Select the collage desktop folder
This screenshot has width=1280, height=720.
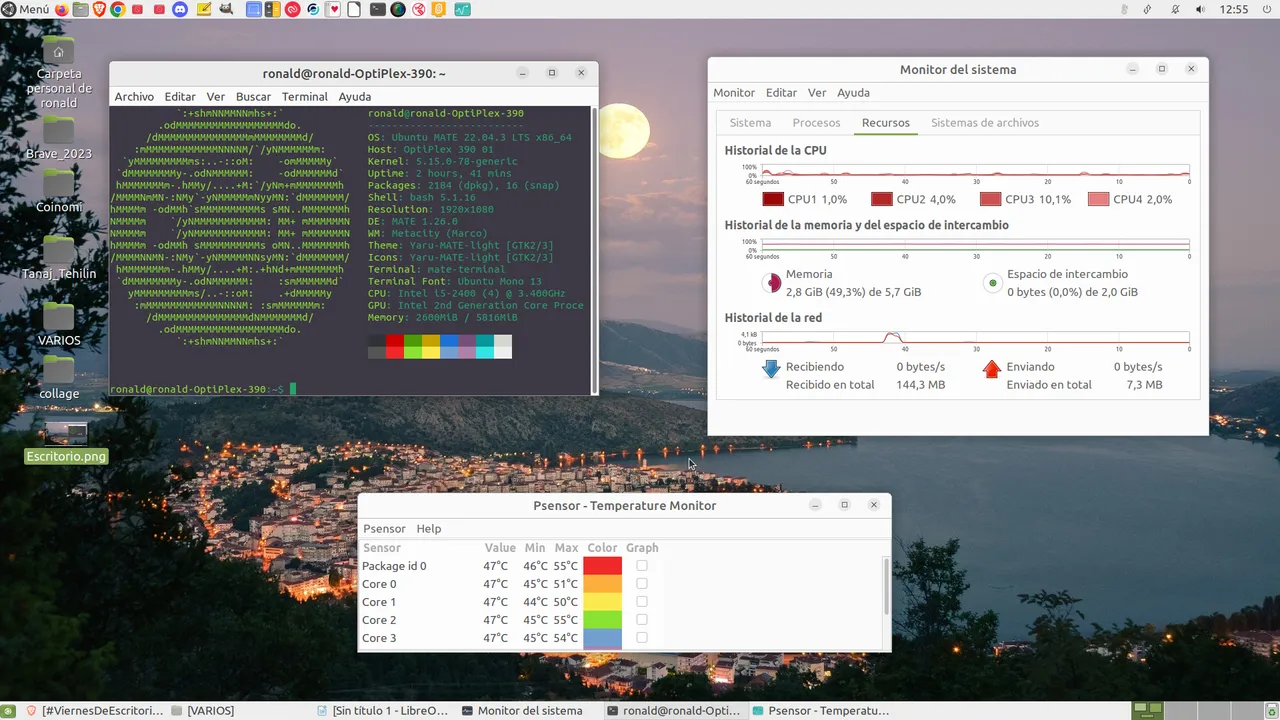click(58, 378)
